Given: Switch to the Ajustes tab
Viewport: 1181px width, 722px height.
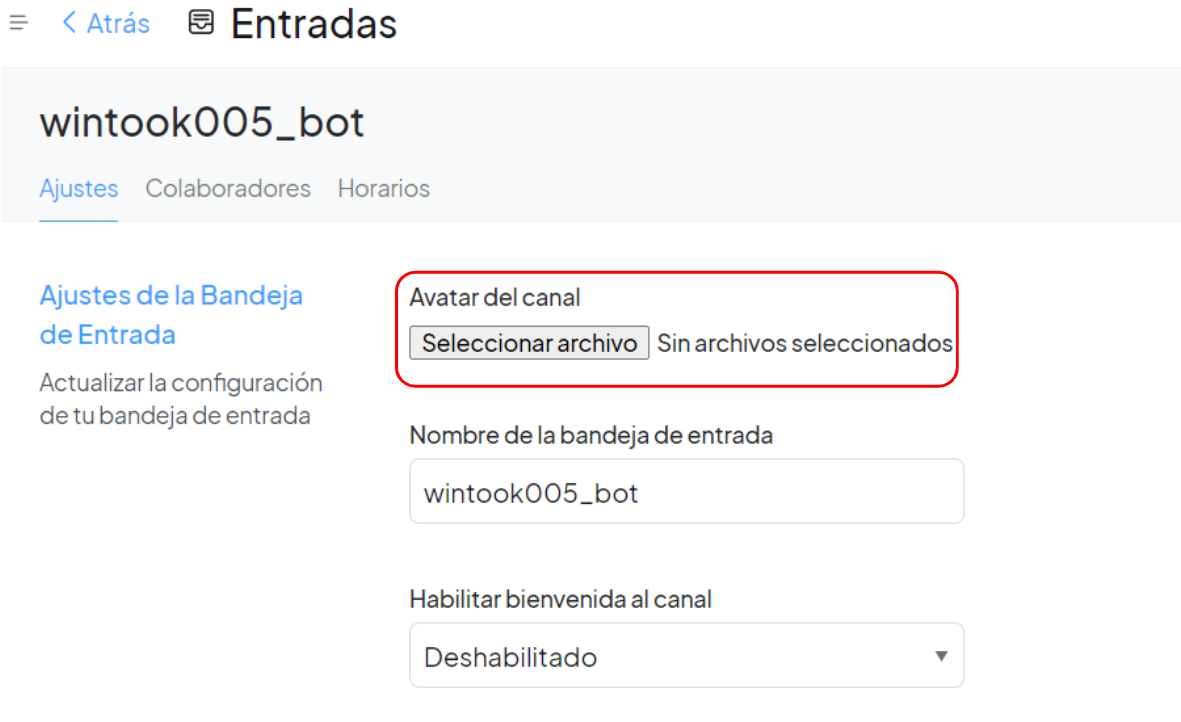Looking at the screenshot, I should pyautogui.click(x=79, y=188).
